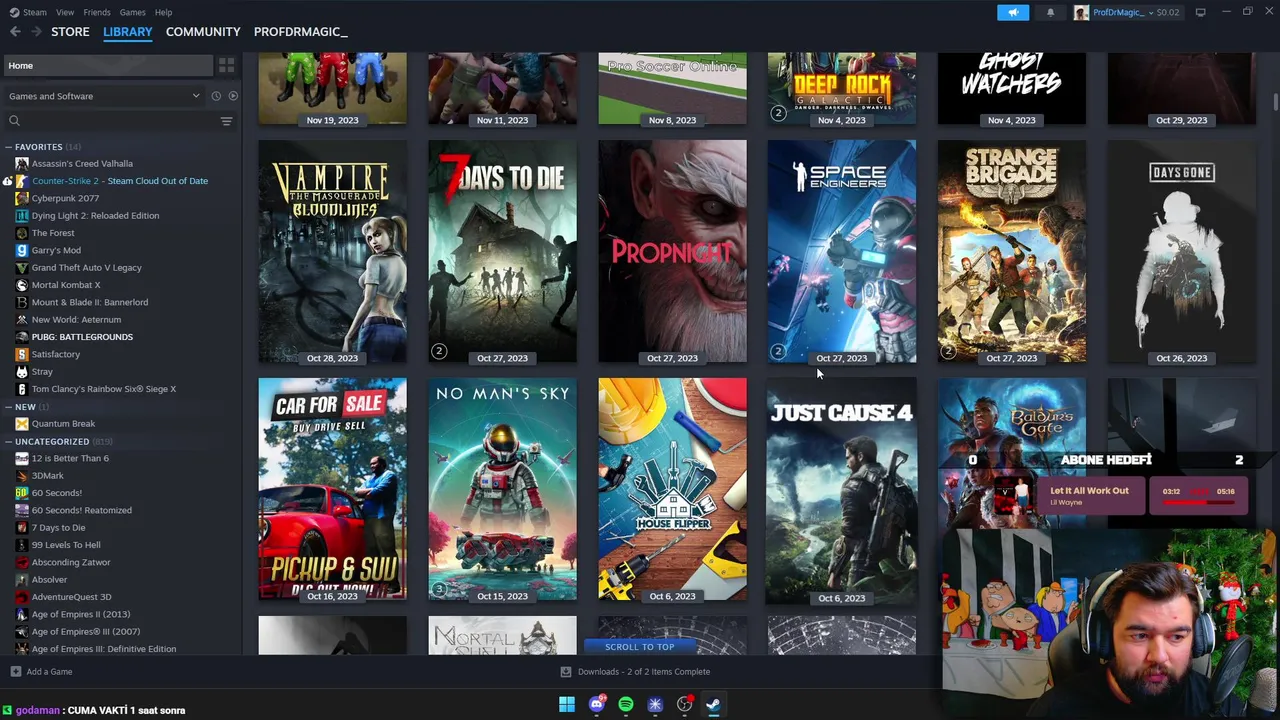1280x720 pixels.
Task: Click the SCROLL TO TOP button
Action: click(x=640, y=647)
